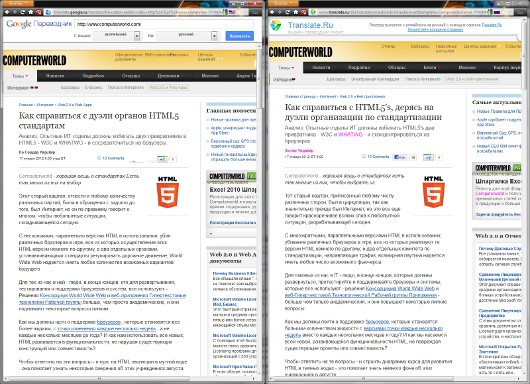The image size is (530, 384).
Task: Go back in the right Translate.Ru window
Action: point(271,12)
